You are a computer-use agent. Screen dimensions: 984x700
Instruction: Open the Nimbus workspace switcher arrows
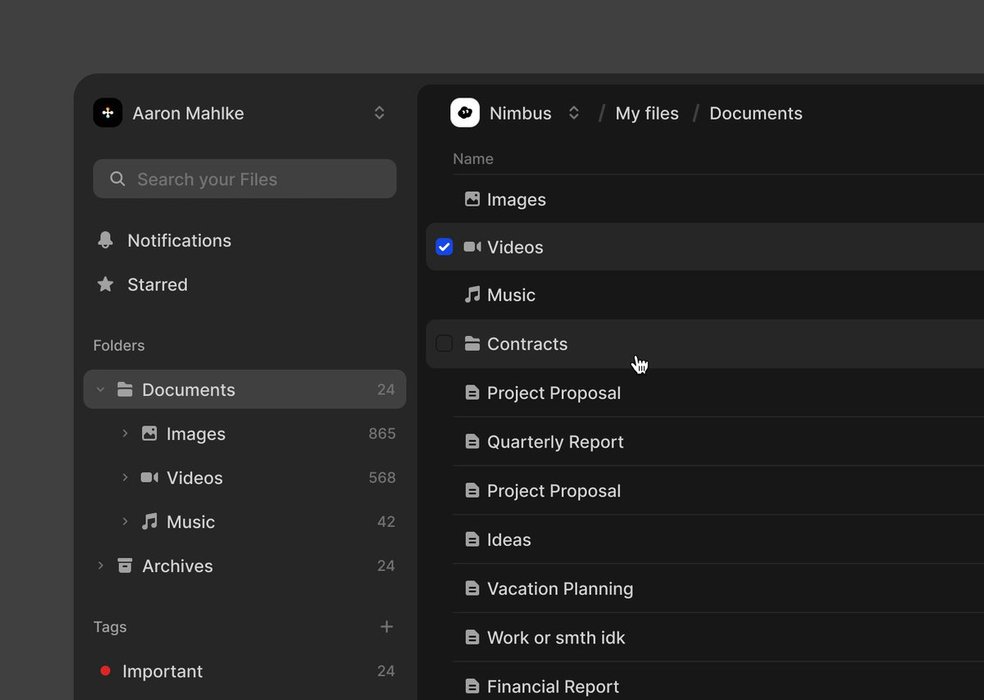[x=574, y=113]
